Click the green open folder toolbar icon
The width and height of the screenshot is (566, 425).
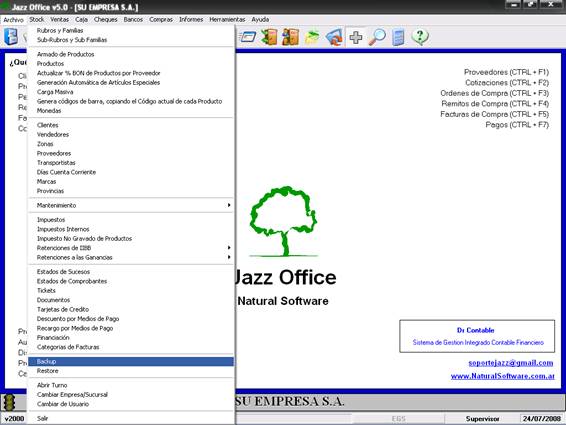click(312, 37)
